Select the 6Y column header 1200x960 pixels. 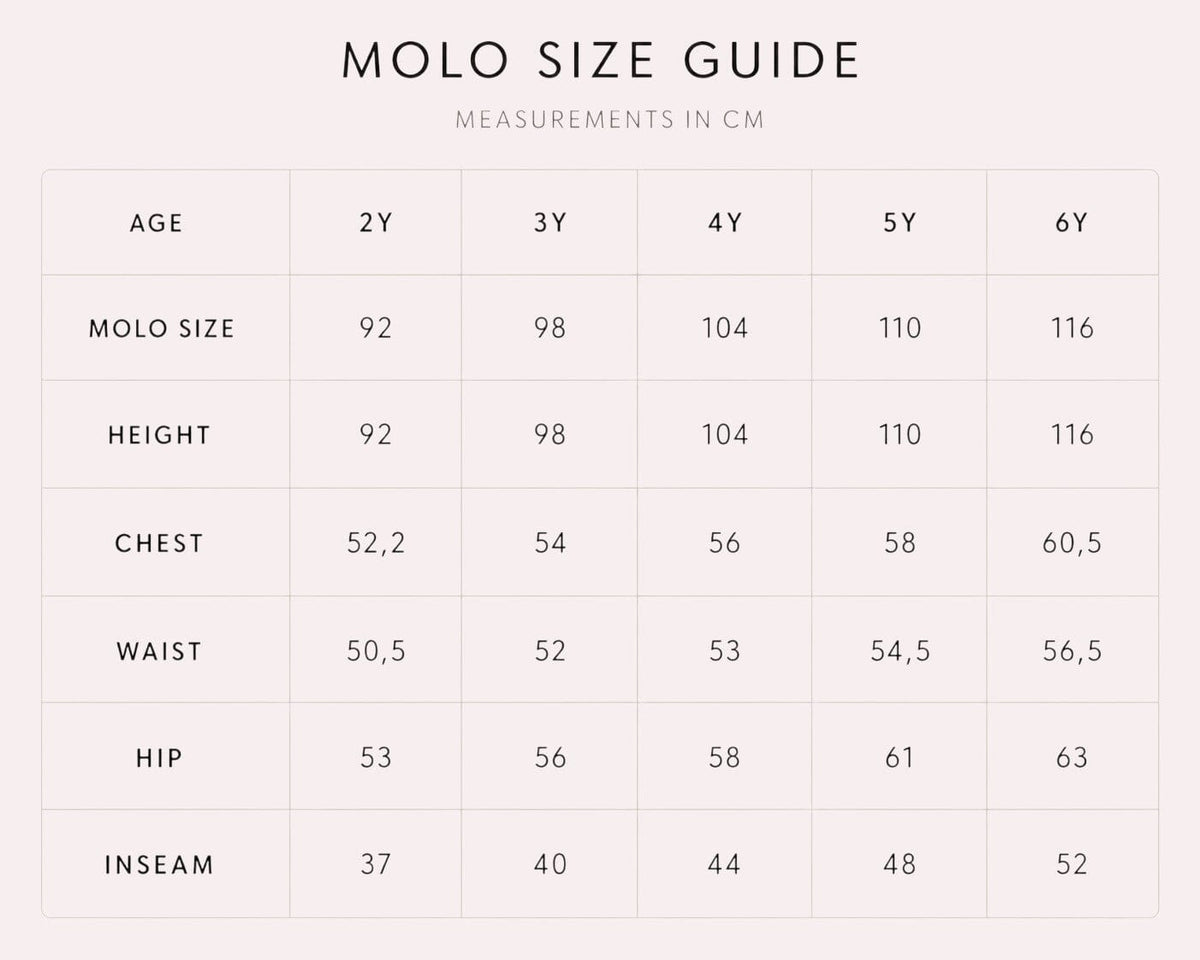(x=1072, y=222)
